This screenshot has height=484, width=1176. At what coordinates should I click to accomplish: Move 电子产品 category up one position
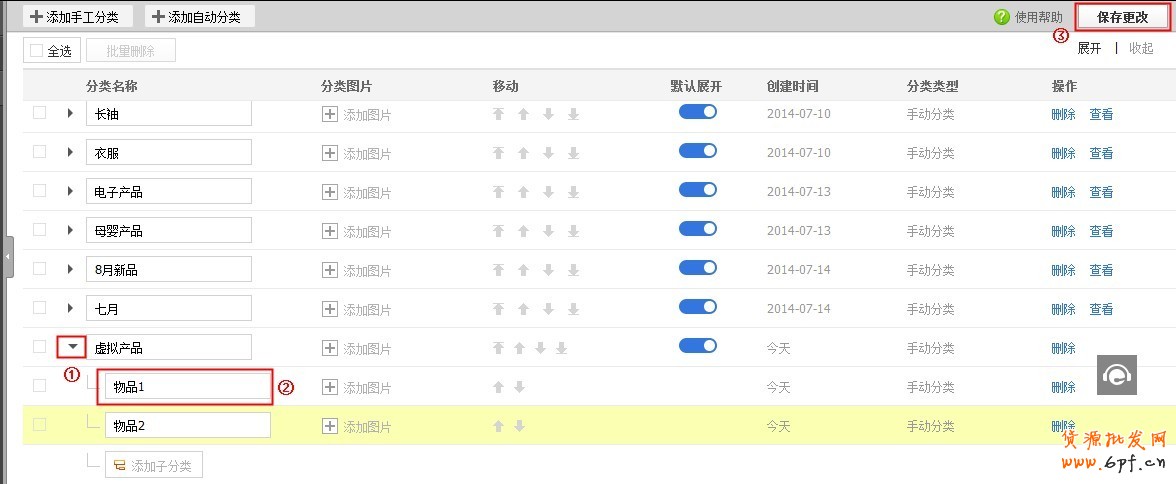[522, 192]
